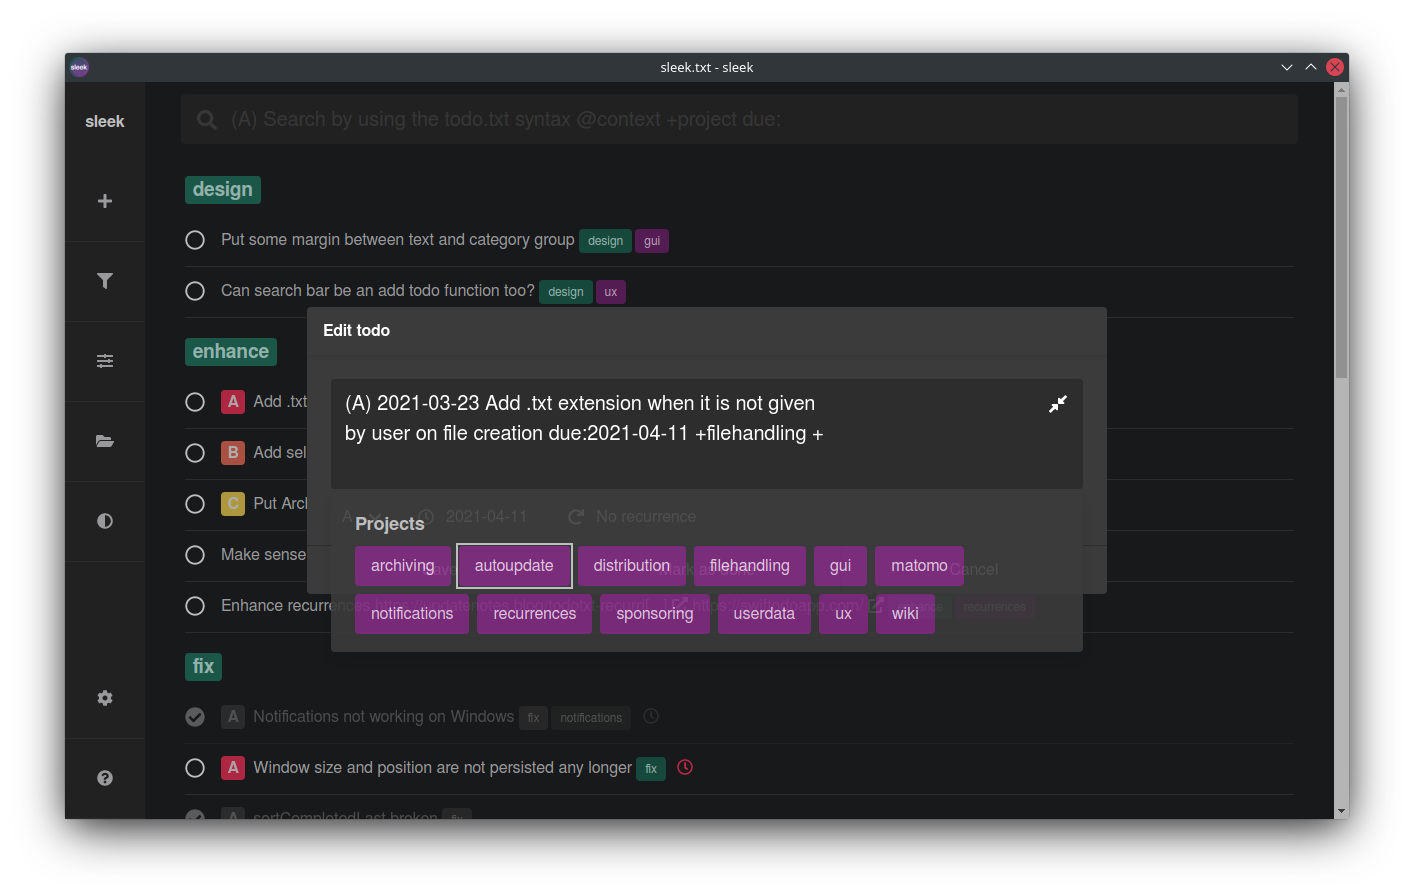Click gui tag on 'Put some margin' todo
The height and width of the screenshot is (896, 1414).
click(x=652, y=241)
